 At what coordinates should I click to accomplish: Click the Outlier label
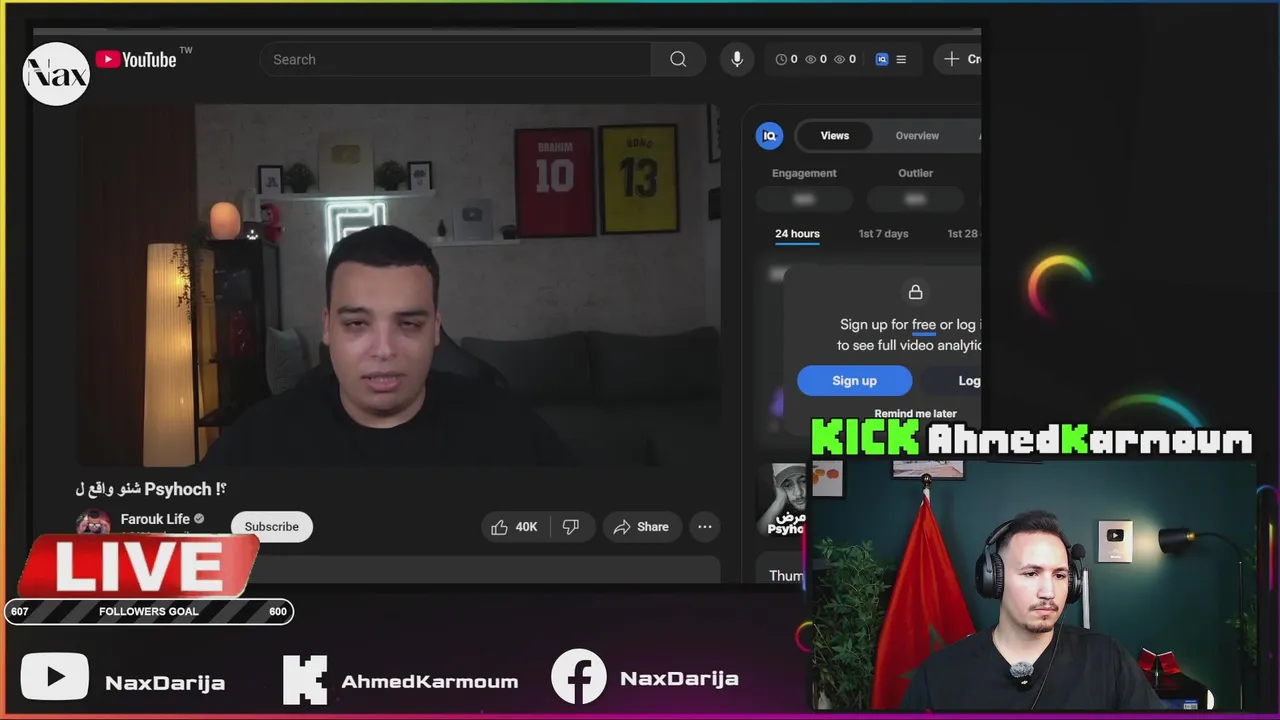(x=915, y=173)
